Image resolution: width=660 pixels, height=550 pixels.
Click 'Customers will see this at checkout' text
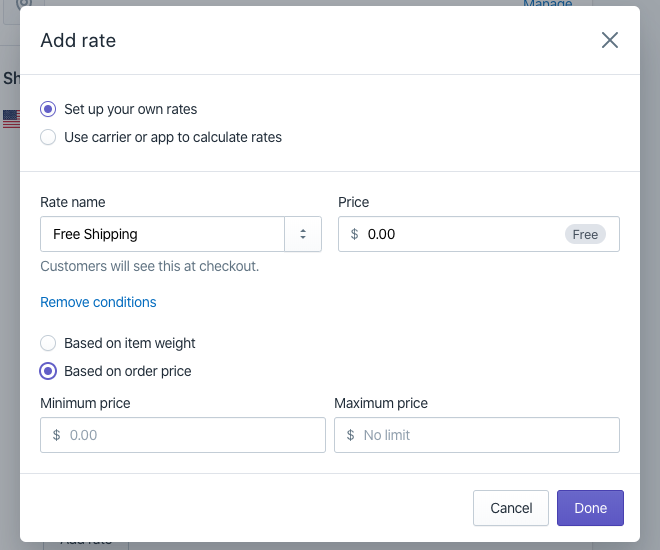point(149,266)
